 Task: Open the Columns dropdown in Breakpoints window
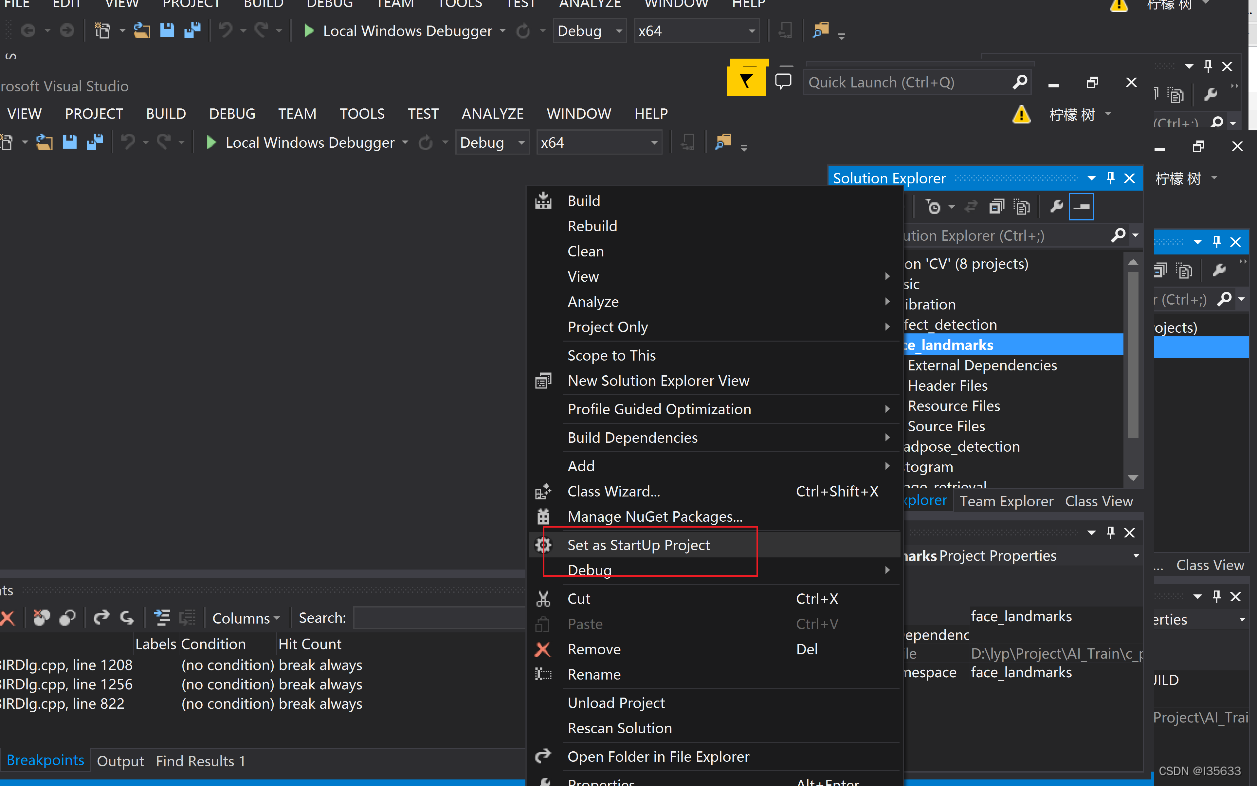(246, 617)
